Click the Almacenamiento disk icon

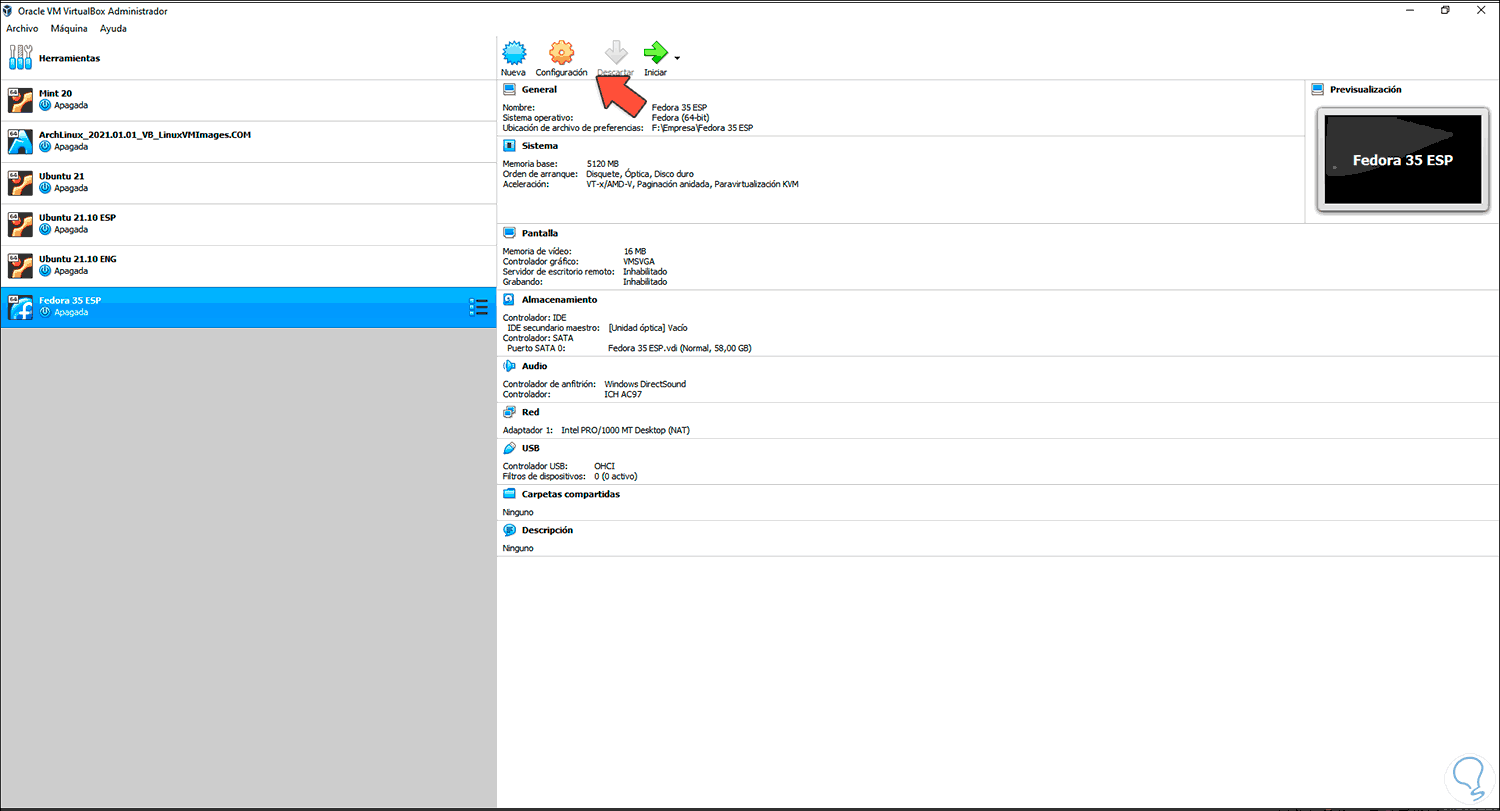[x=509, y=299]
